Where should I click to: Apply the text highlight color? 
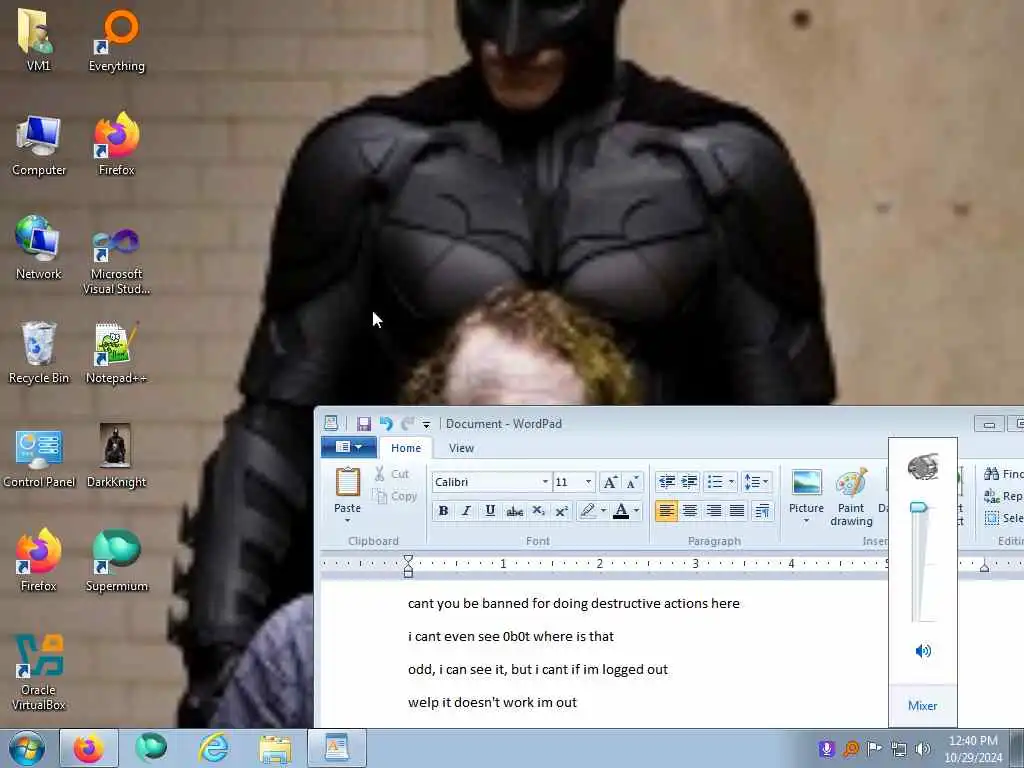[588, 511]
